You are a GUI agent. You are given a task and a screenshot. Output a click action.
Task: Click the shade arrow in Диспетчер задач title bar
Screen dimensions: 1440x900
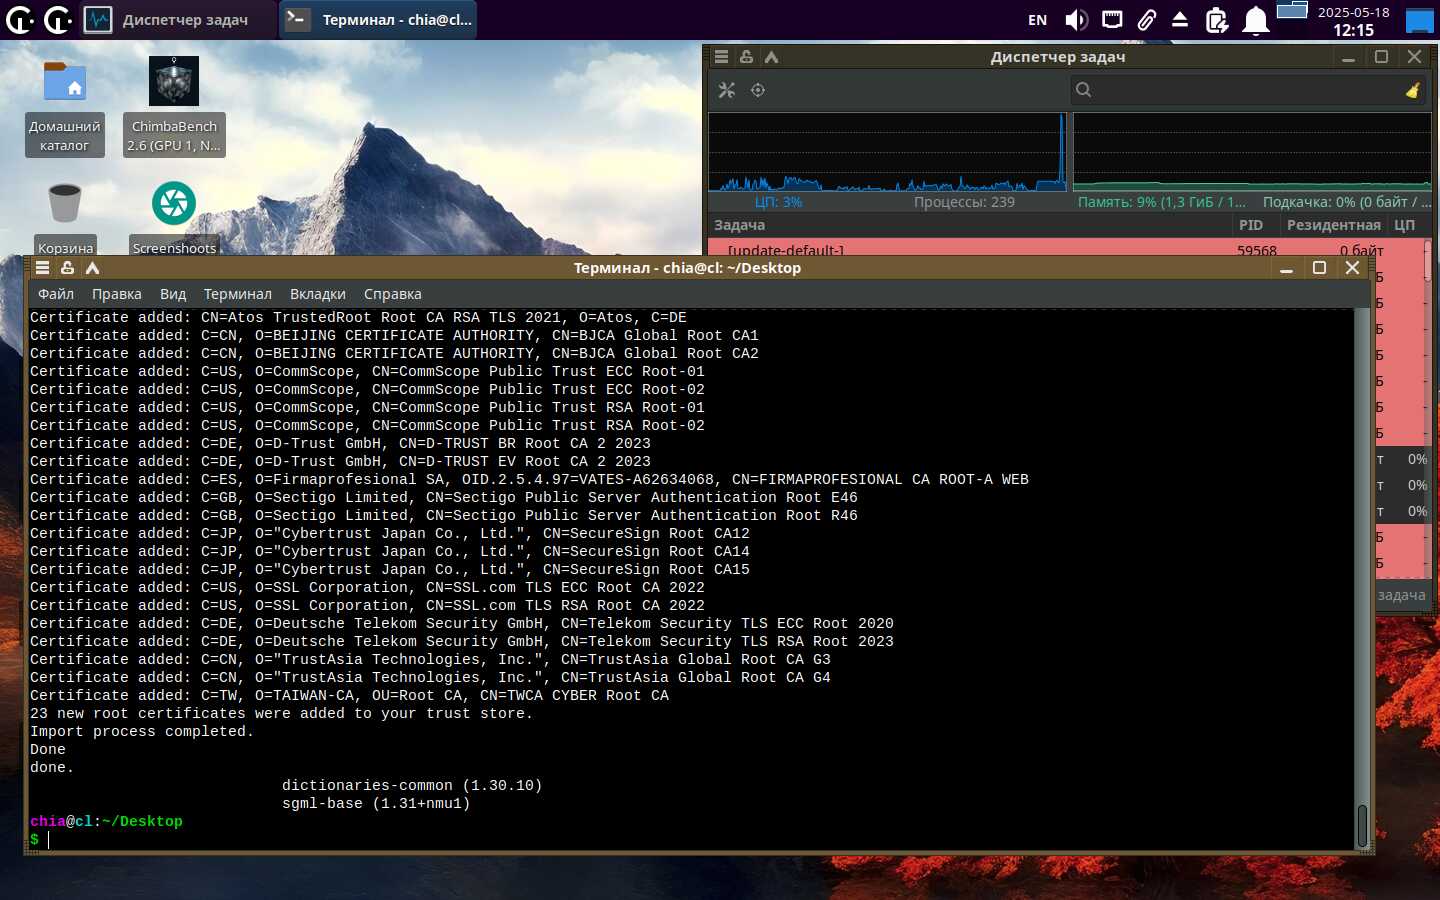pos(771,57)
